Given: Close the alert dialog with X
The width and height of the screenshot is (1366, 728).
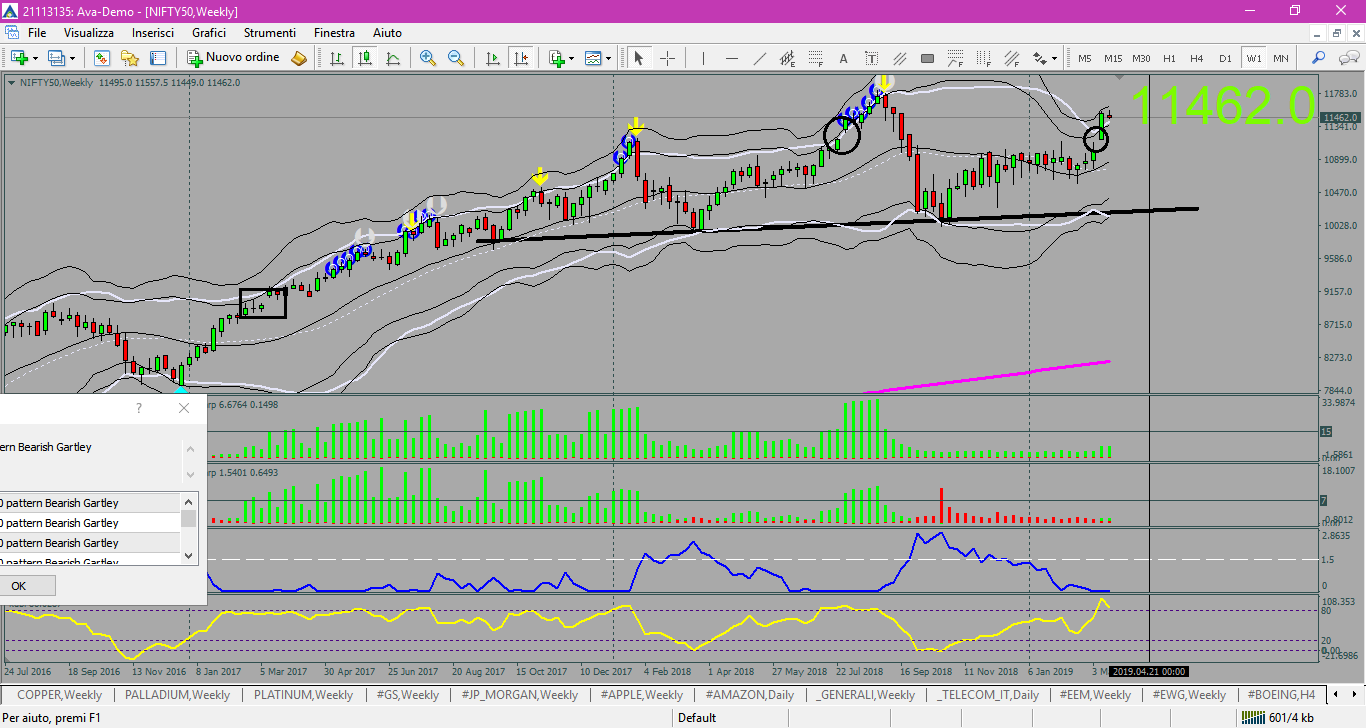Looking at the screenshot, I should (183, 408).
